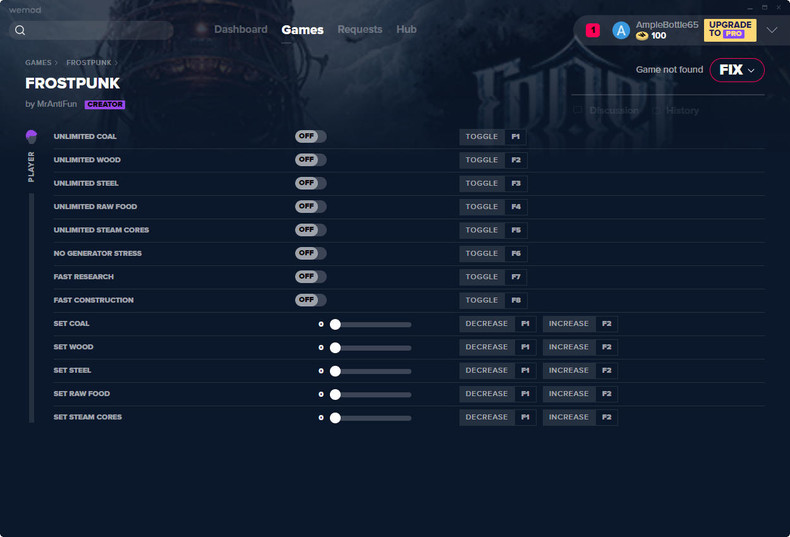This screenshot has height=537, width=790.
Task: Click the AmpleBottle65 avatar icon
Action: [x=621, y=31]
